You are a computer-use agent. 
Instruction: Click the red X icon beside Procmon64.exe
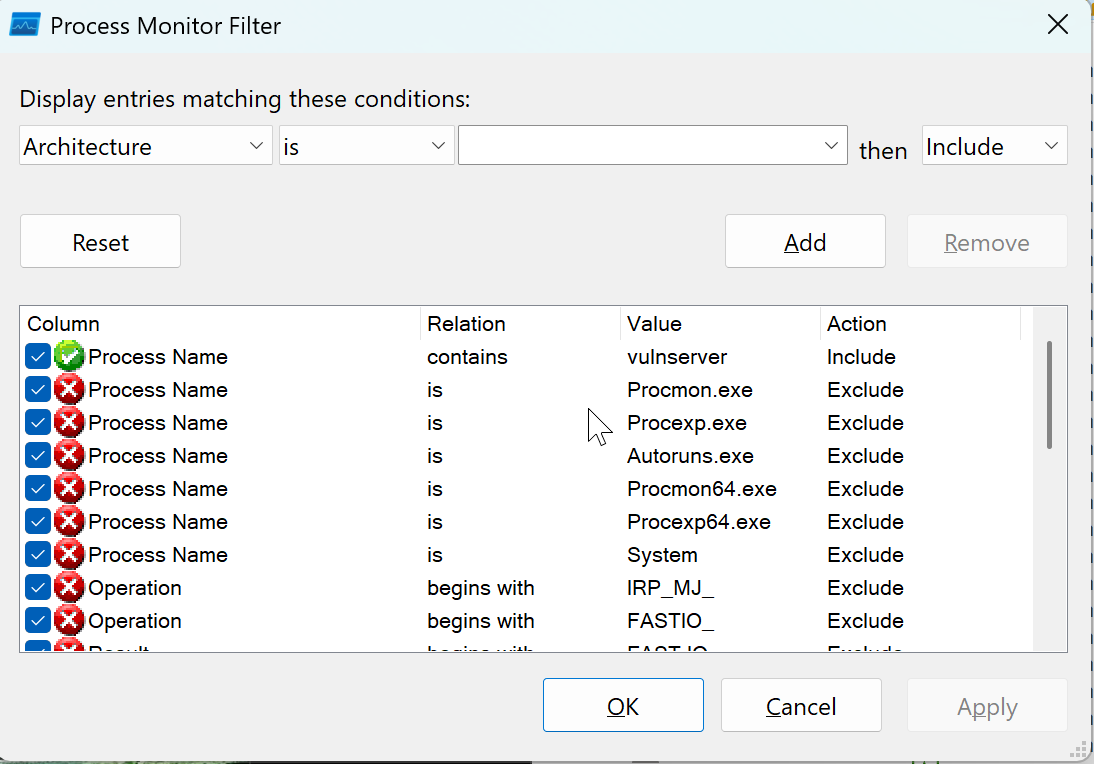coord(68,488)
